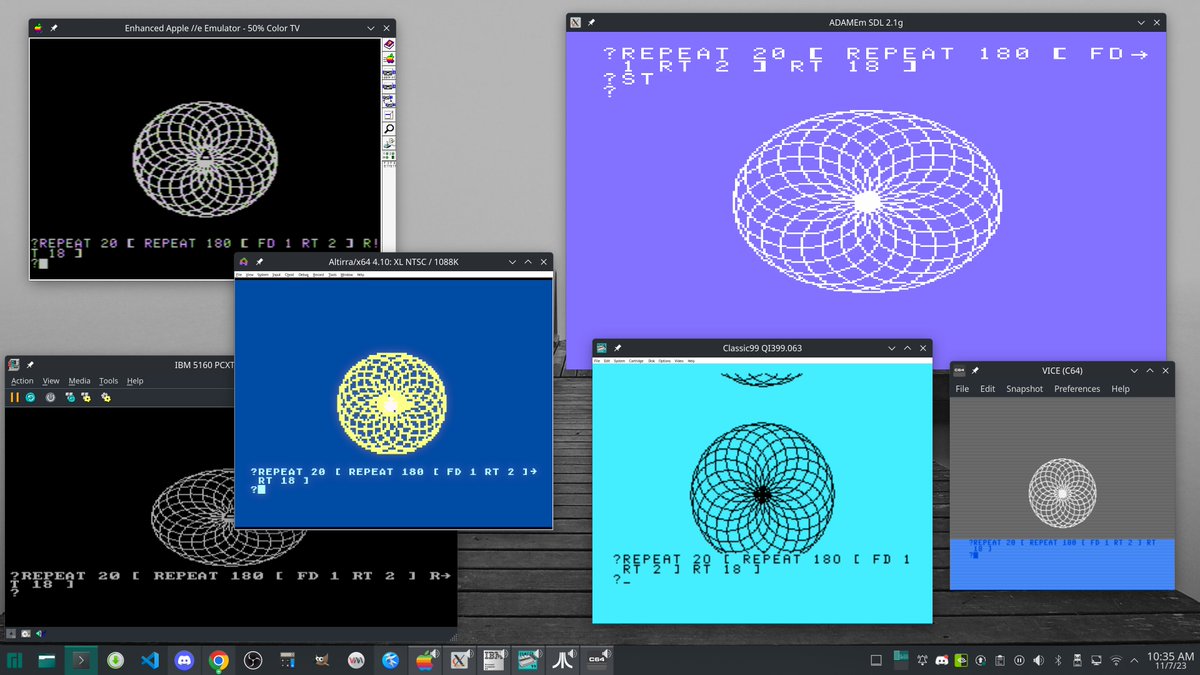Open View menu in IBM 5160 window
The width and height of the screenshot is (1200, 675).
[51, 381]
